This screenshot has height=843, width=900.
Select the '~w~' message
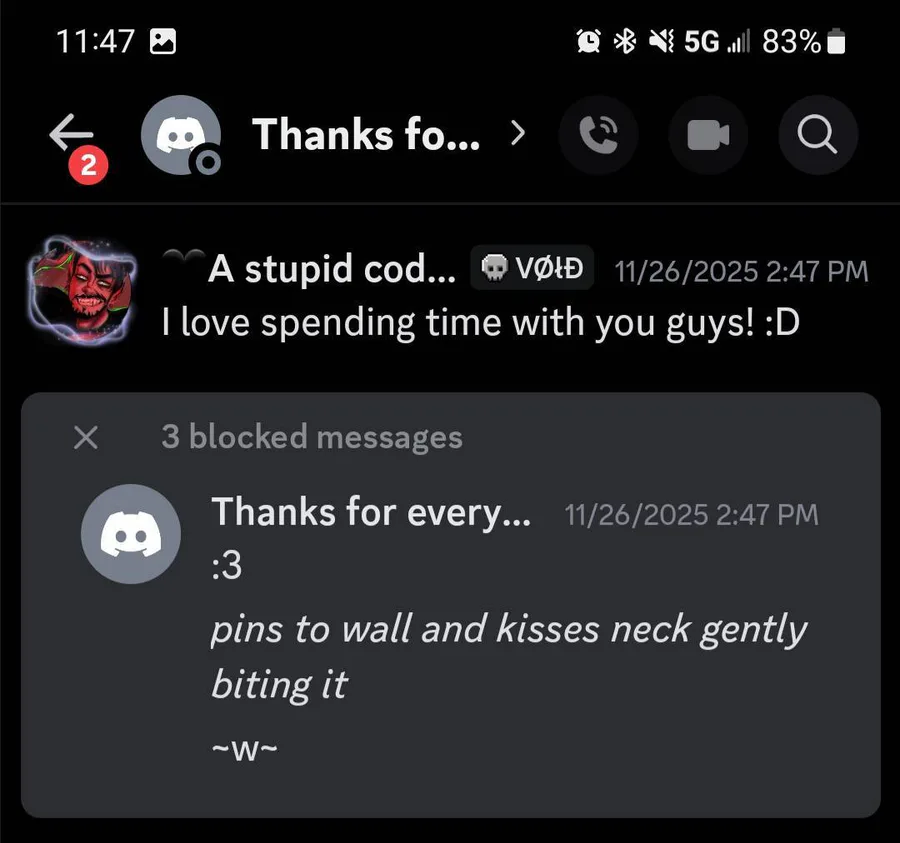pyautogui.click(x=245, y=748)
